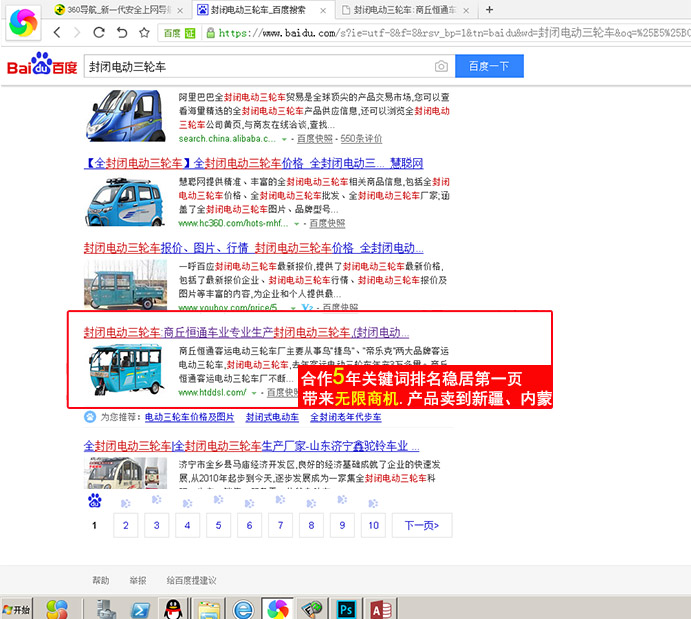Switch to 封闭电动三轮车_百度搜索 tab
The width and height of the screenshot is (691, 619).
[x=262, y=10]
